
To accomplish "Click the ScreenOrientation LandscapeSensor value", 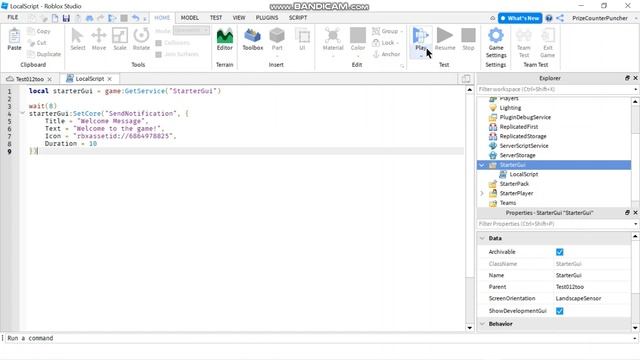I will click(578, 298).
